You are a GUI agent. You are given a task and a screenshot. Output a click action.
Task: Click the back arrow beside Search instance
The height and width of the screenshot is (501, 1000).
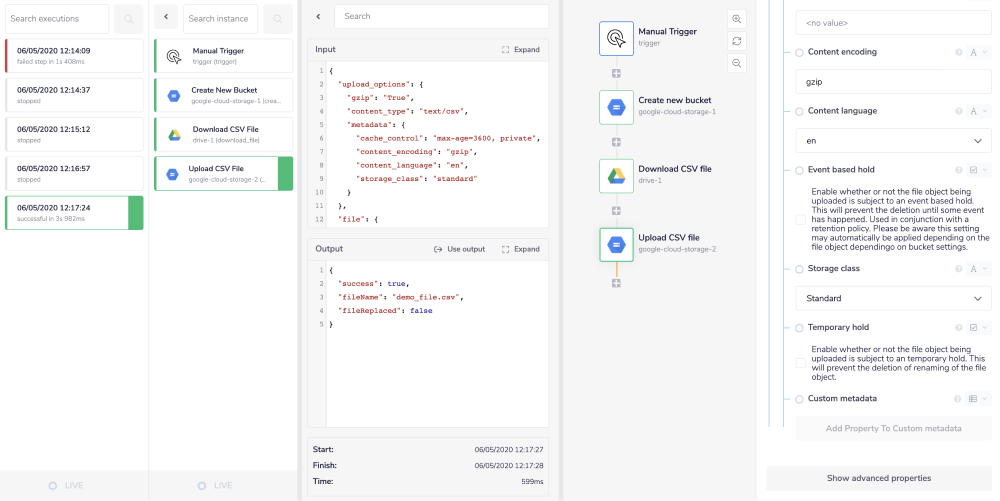(166, 19)
